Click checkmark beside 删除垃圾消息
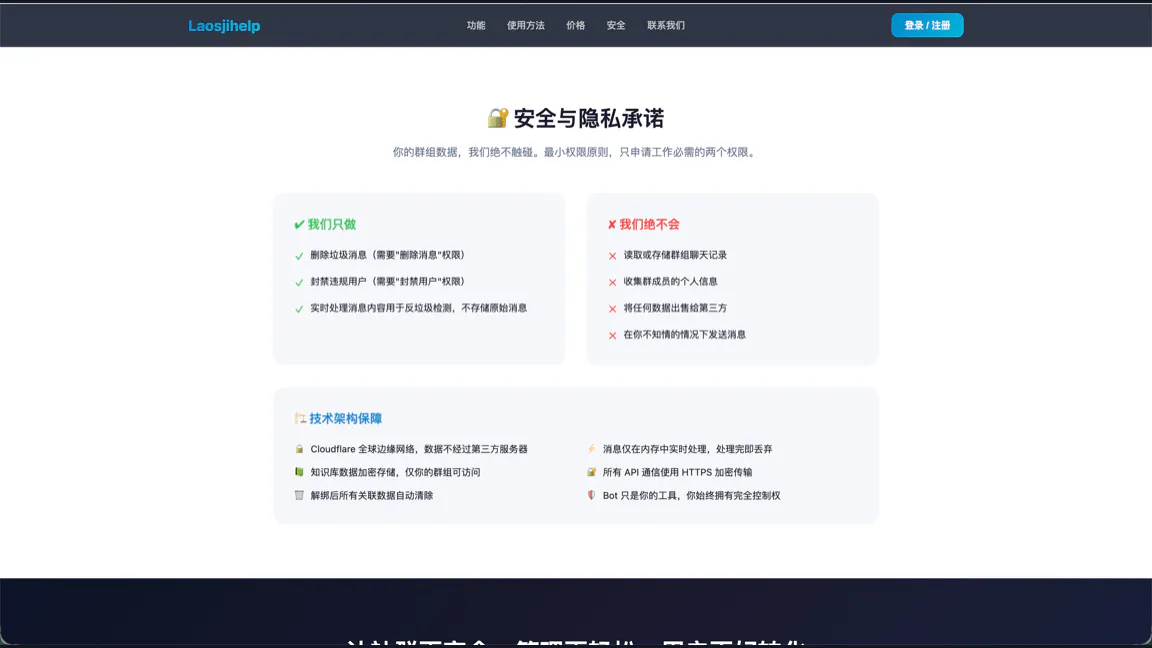Viewport: 1152px width, 648px height. pyautogui.click(x=299, y=256)
